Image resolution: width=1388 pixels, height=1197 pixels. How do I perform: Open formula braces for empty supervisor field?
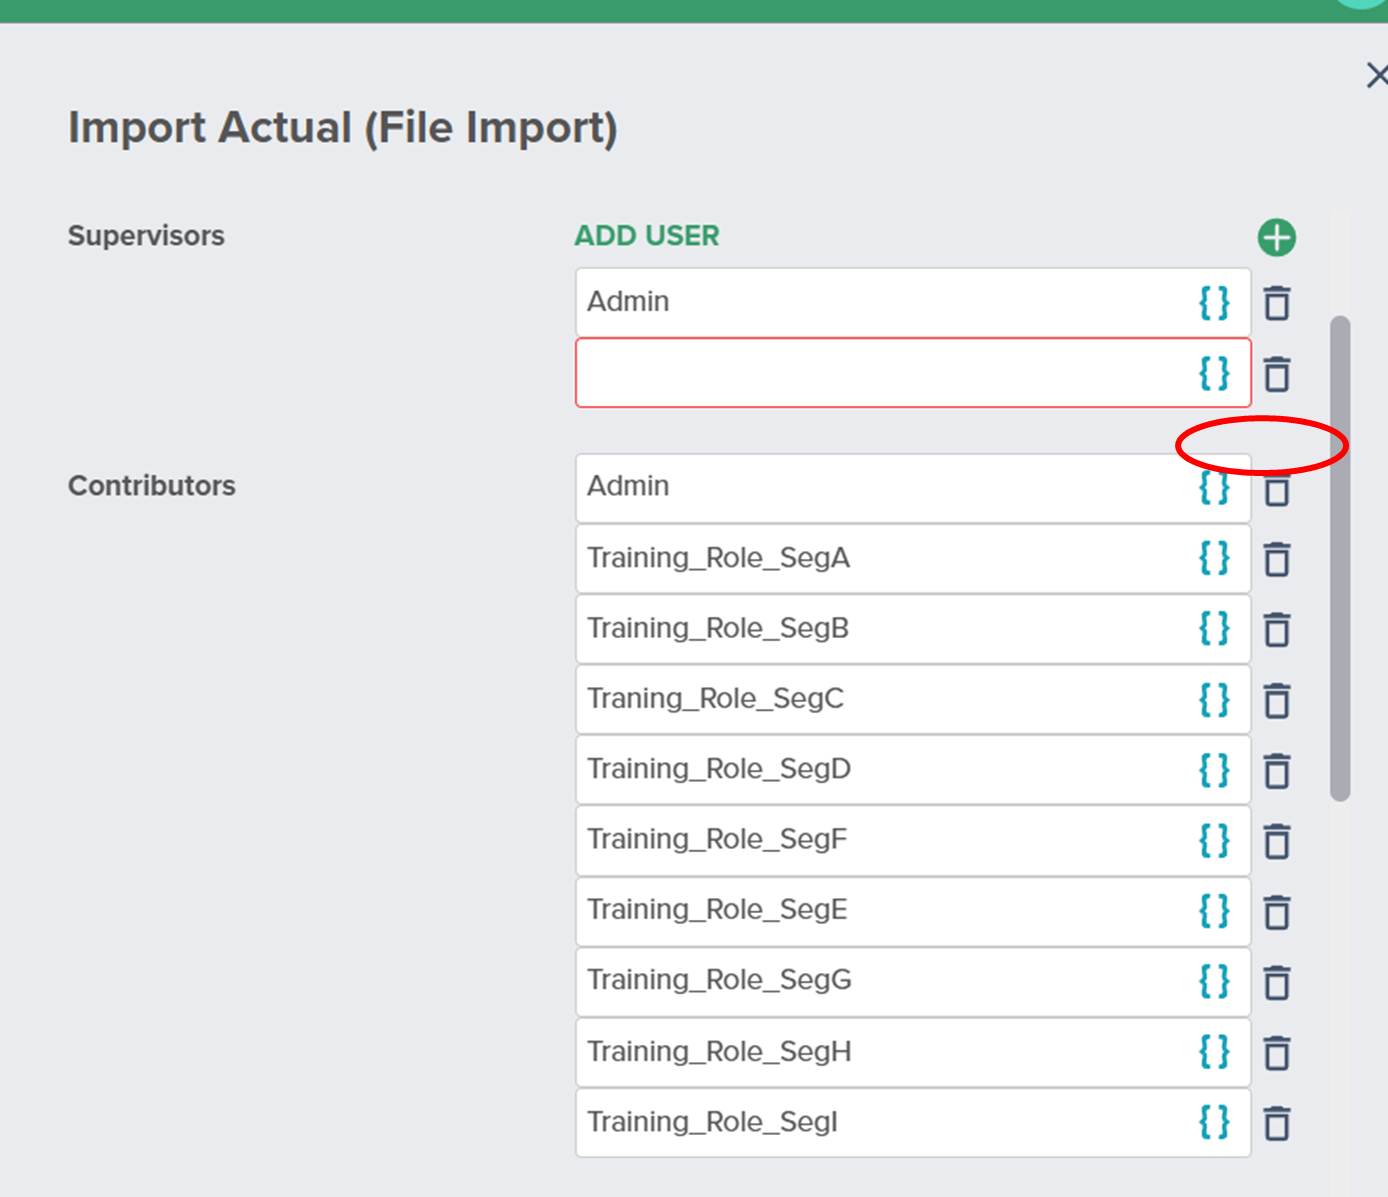click(1214, 373)
